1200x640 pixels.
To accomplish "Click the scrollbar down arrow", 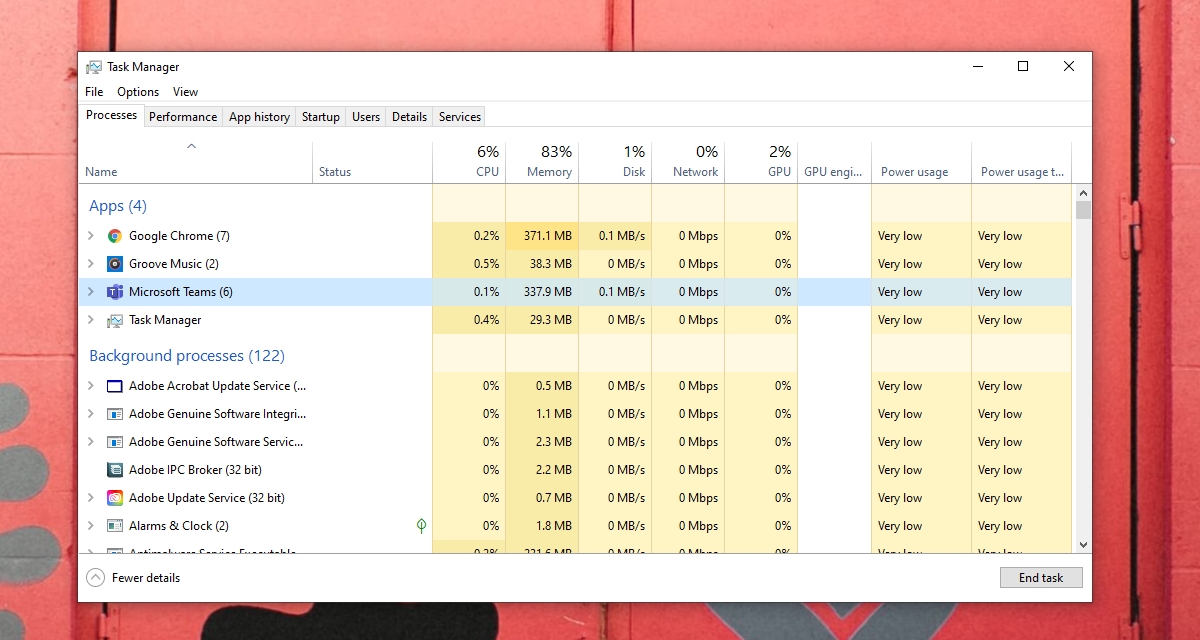I will click(x=1083, y=545).
